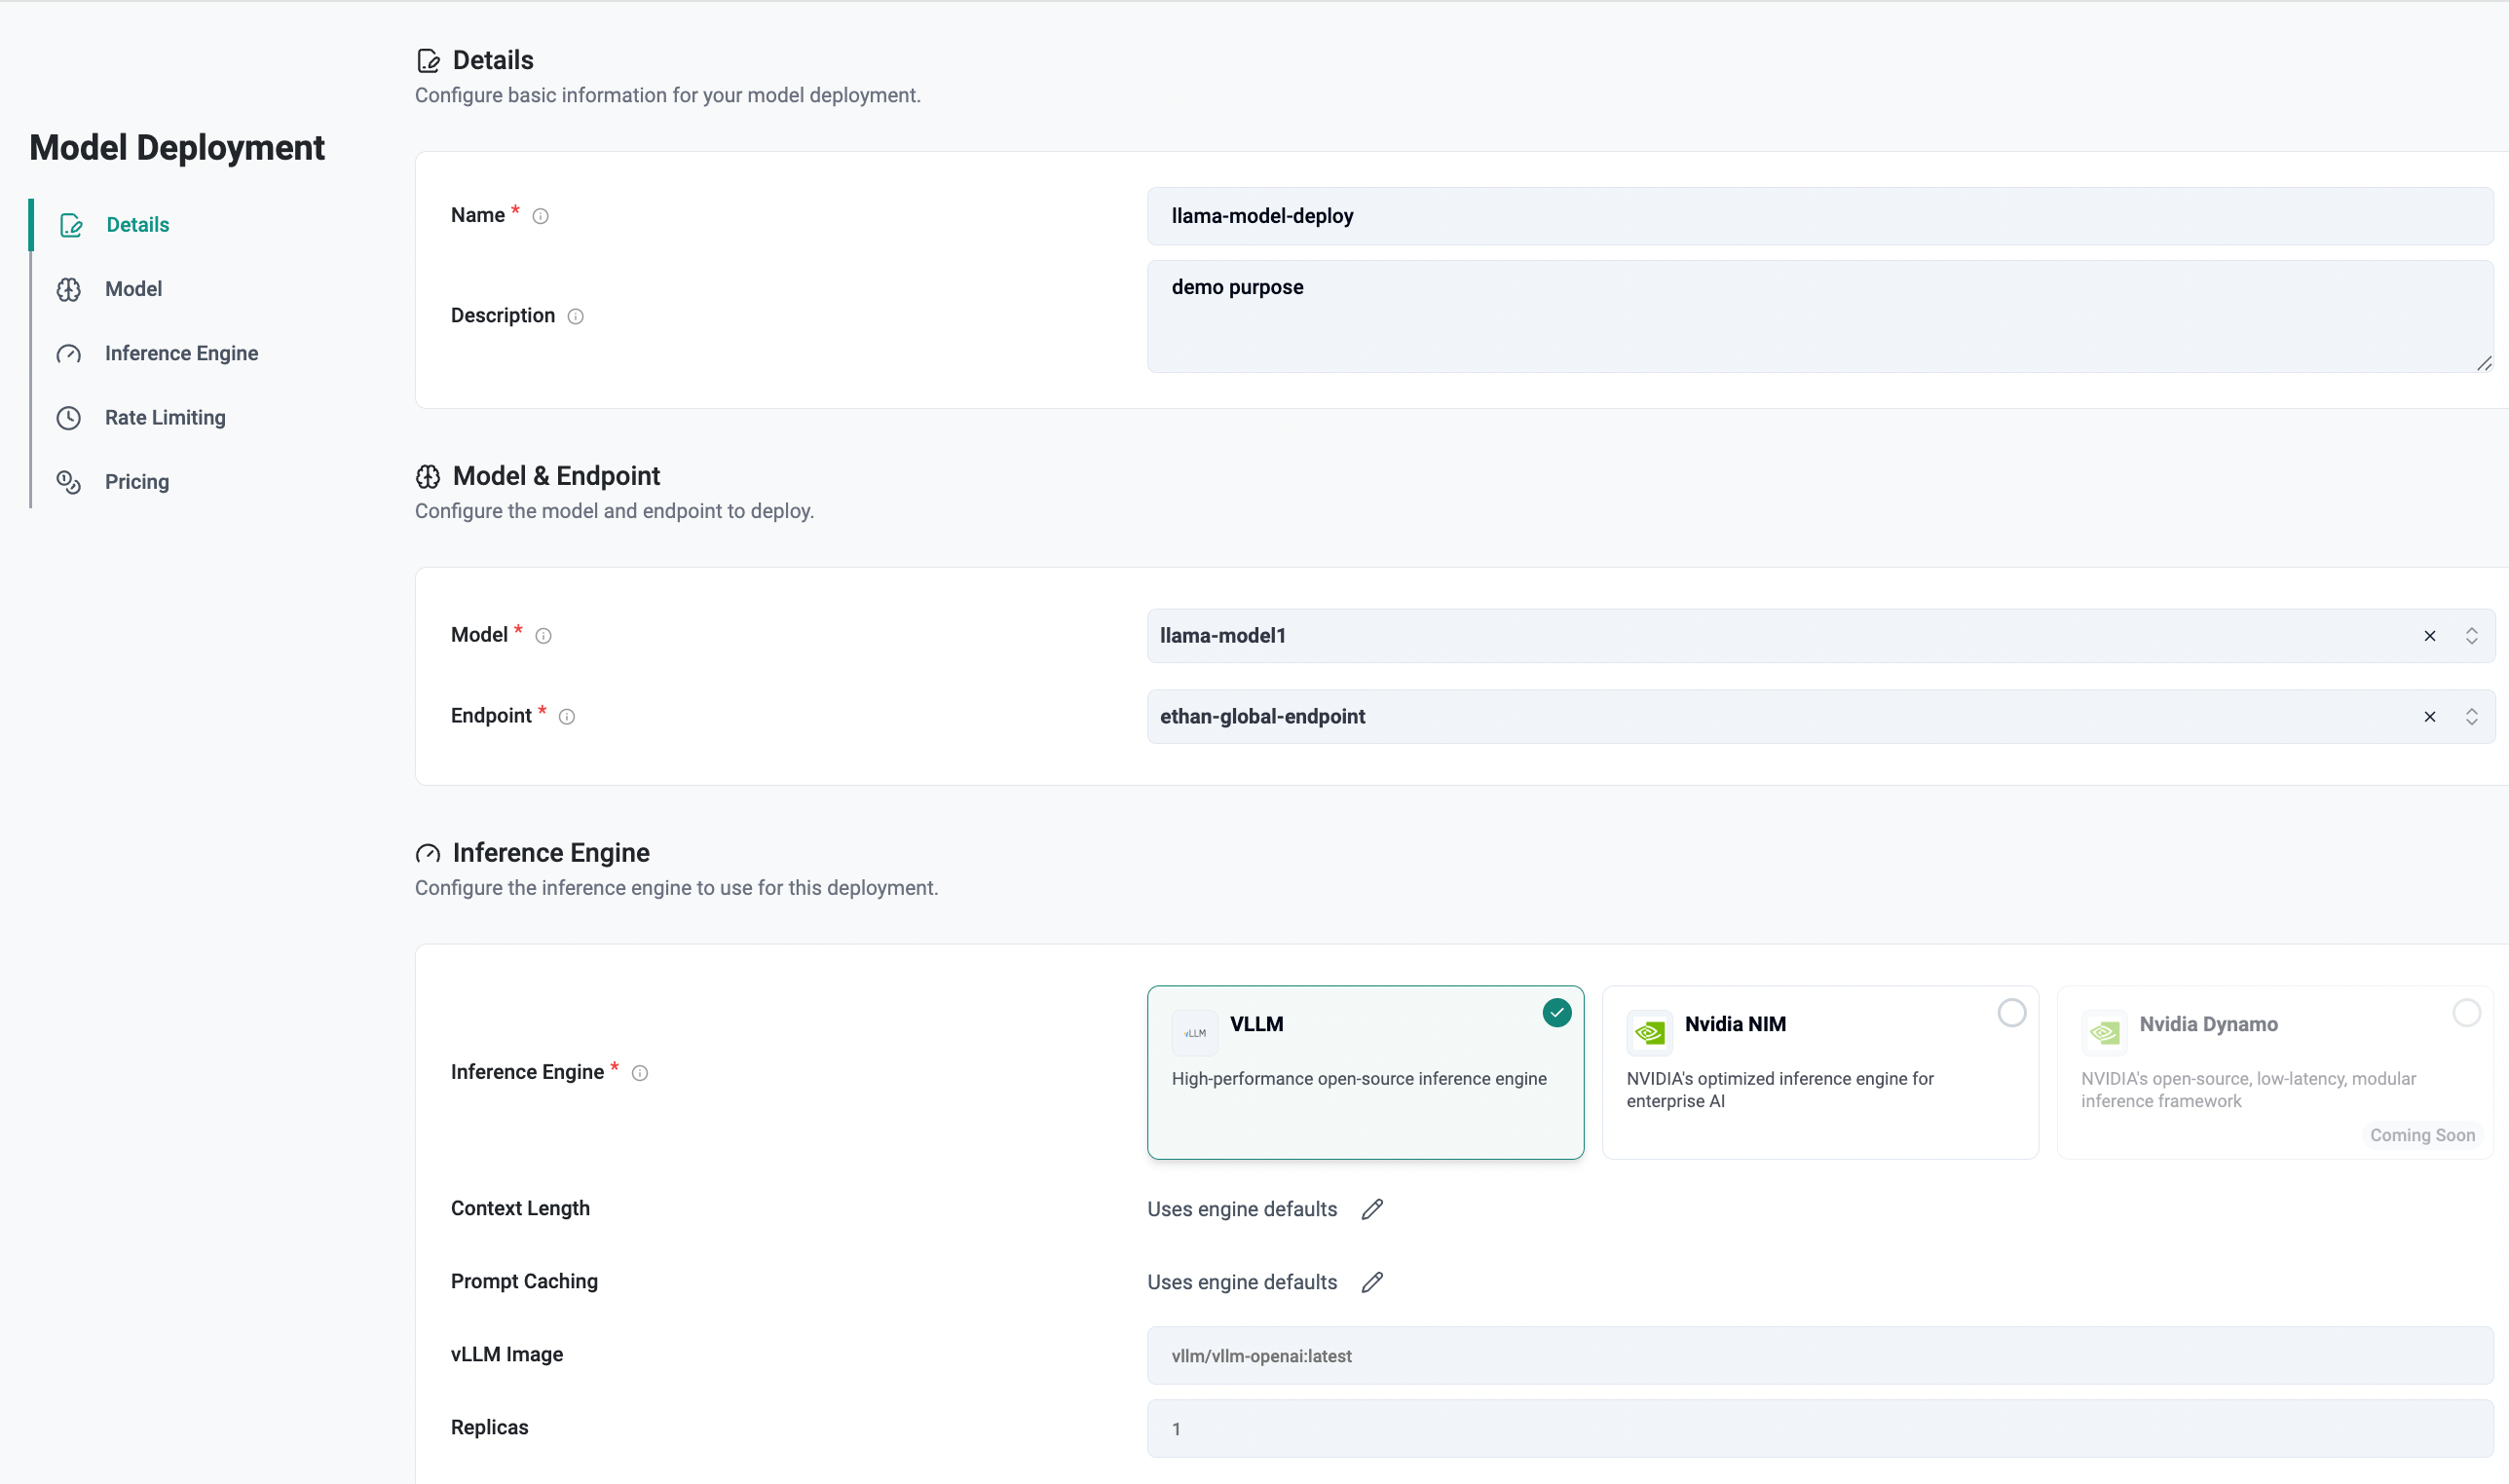
Task: Edit Prompt Caching via pencil icon
Action: [x=1372, y=1282]
